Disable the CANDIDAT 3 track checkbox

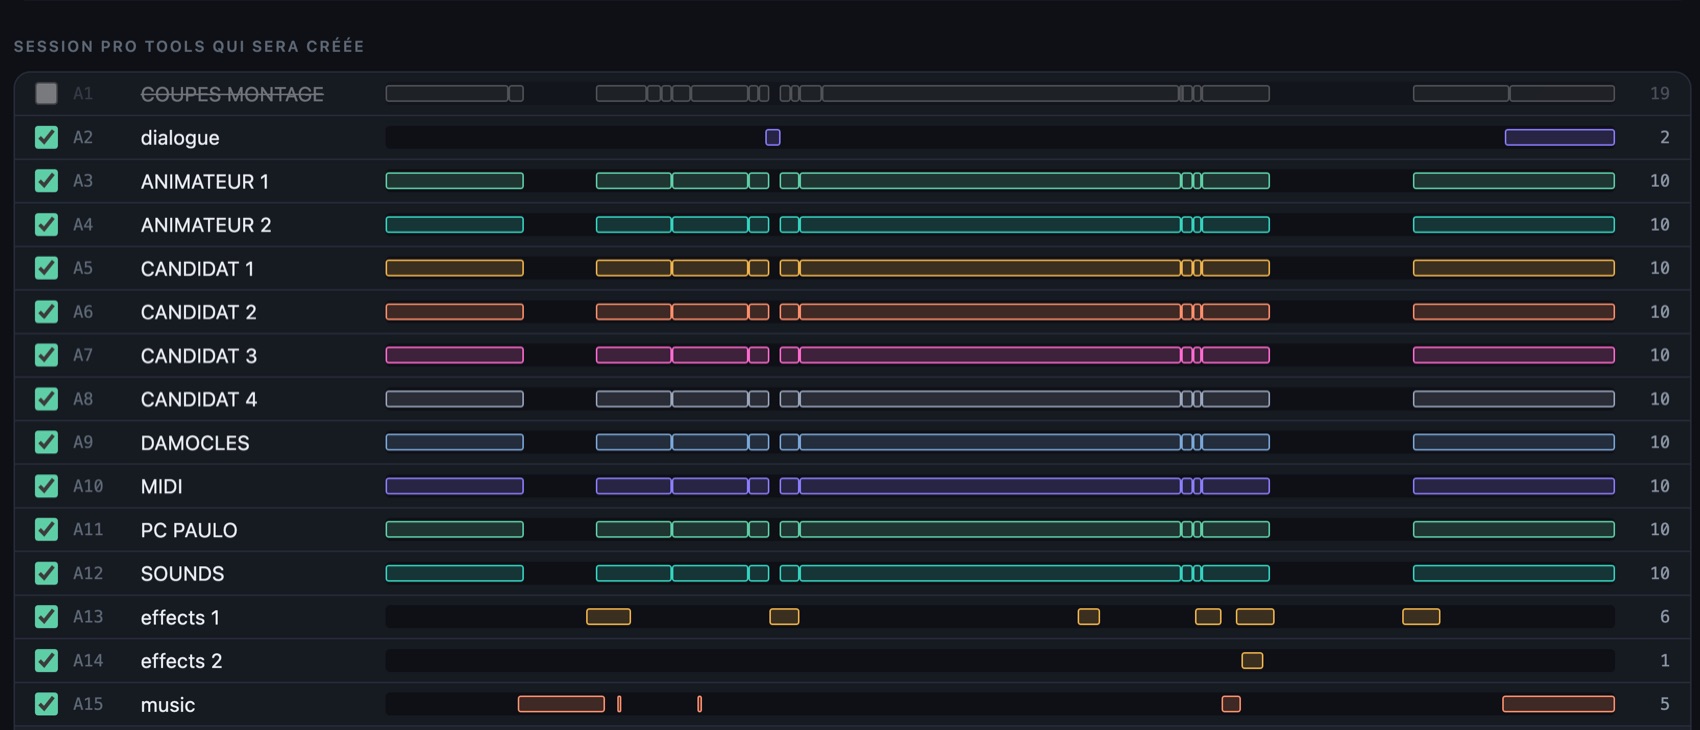46,355
